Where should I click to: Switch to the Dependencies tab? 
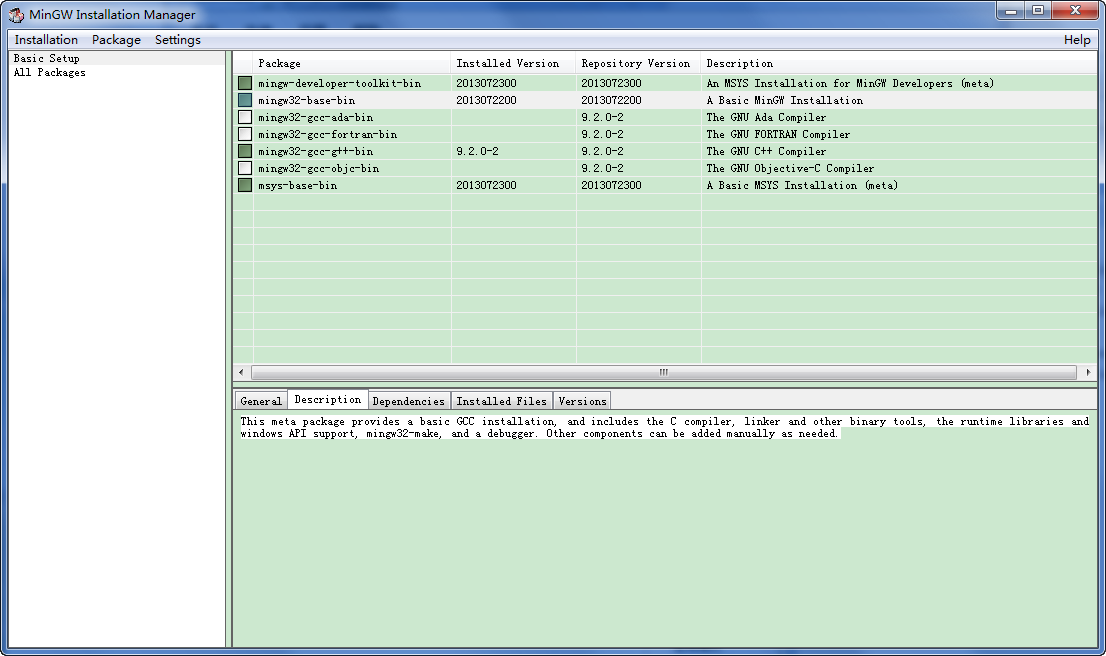coord(408,401)
